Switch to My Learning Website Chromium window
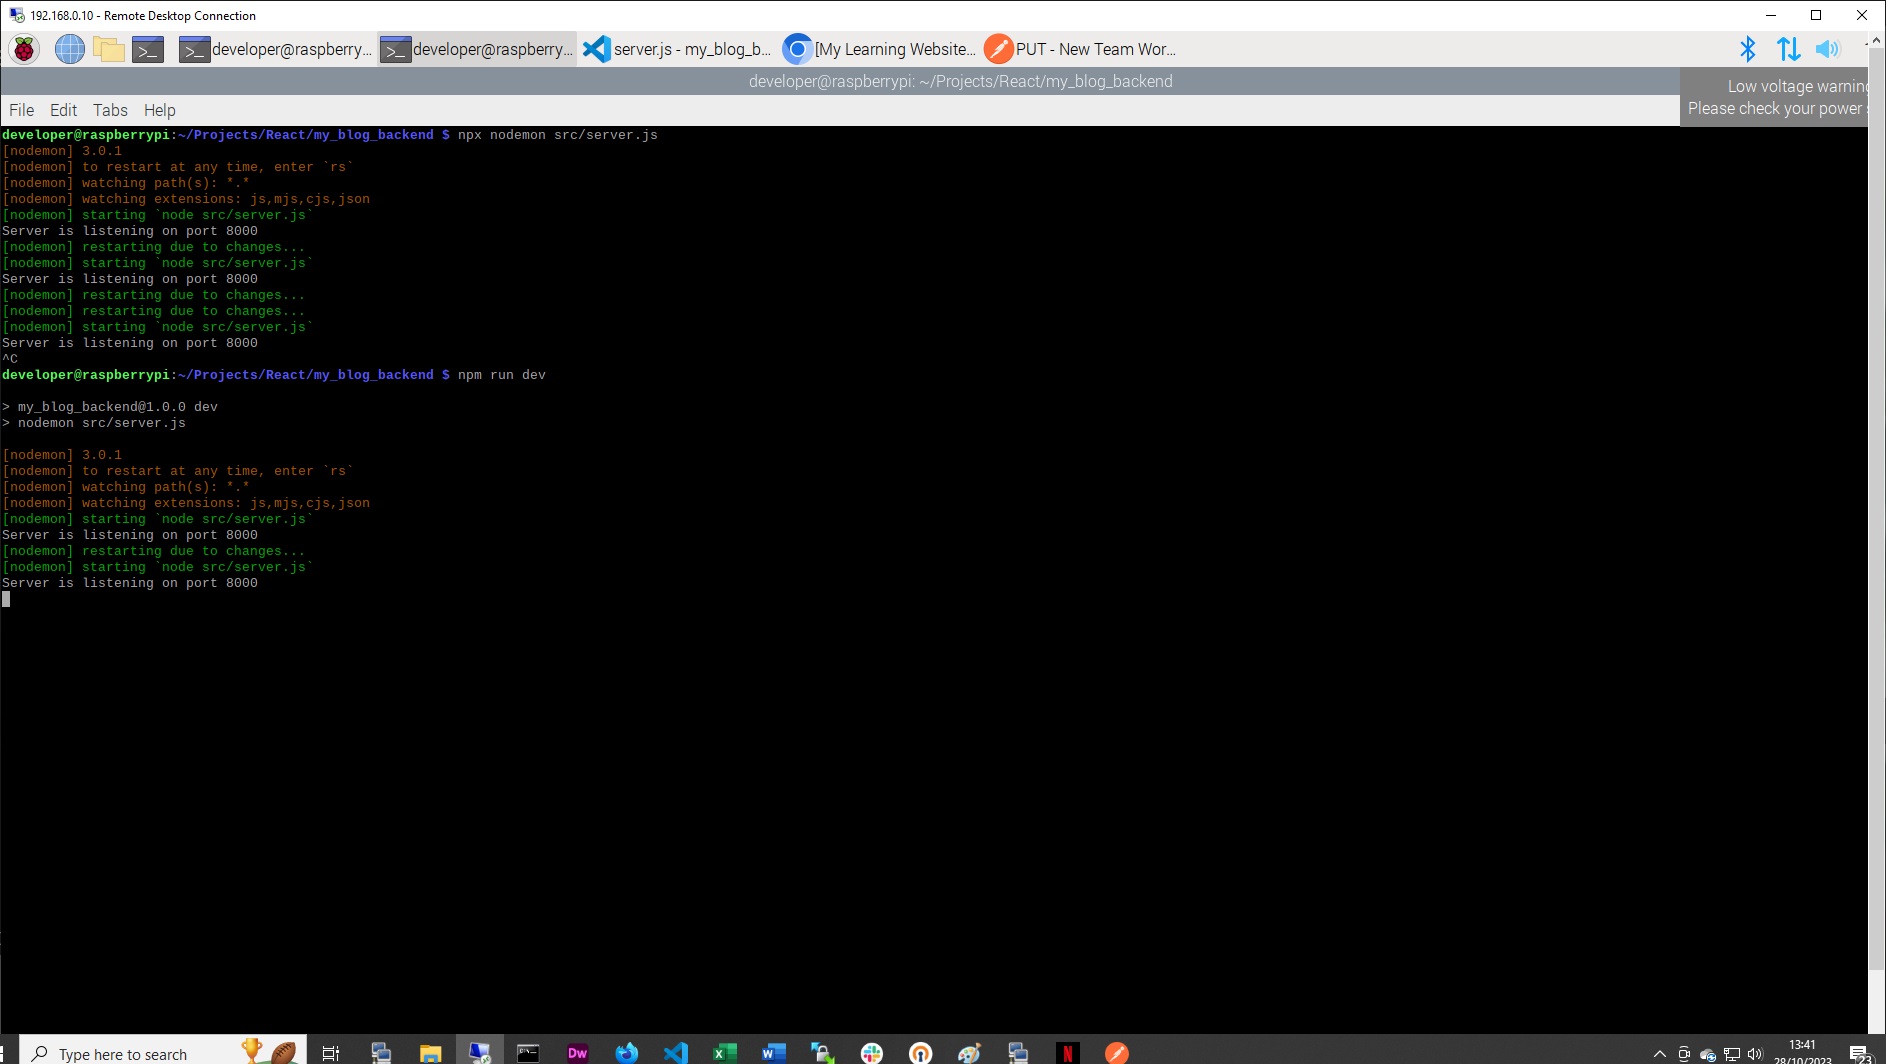Viewport: 1886px width, 1064px height. click(x=879, y=49)
